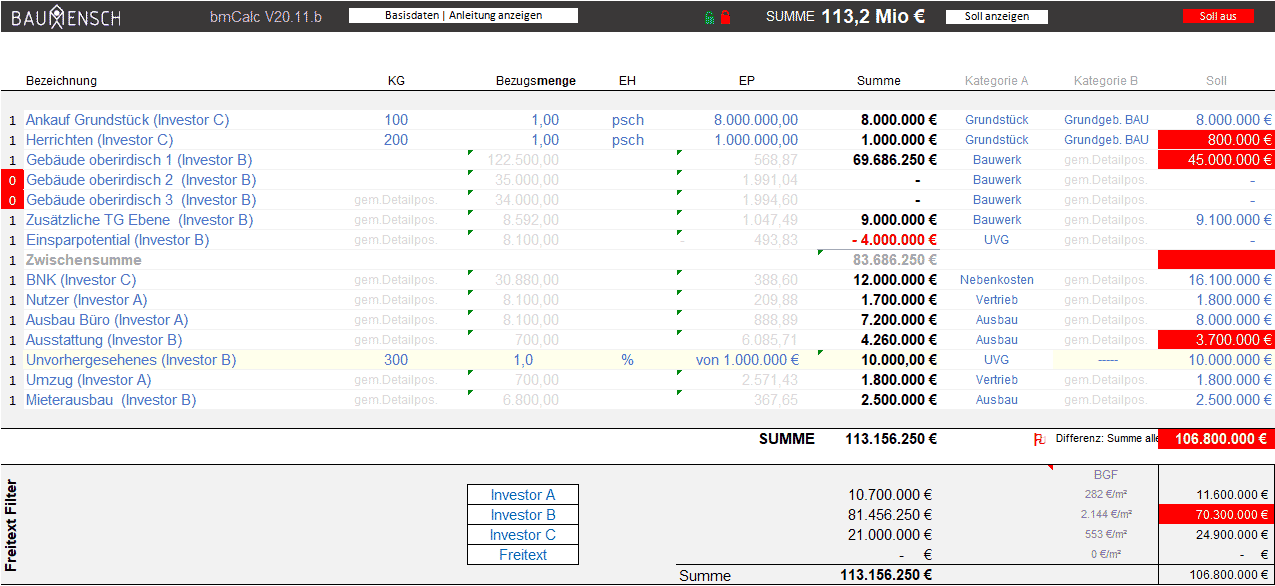Screen dimensions: 1275x586
Task: Select the Bezugsmenge column header
Action: tap(535, 81)
